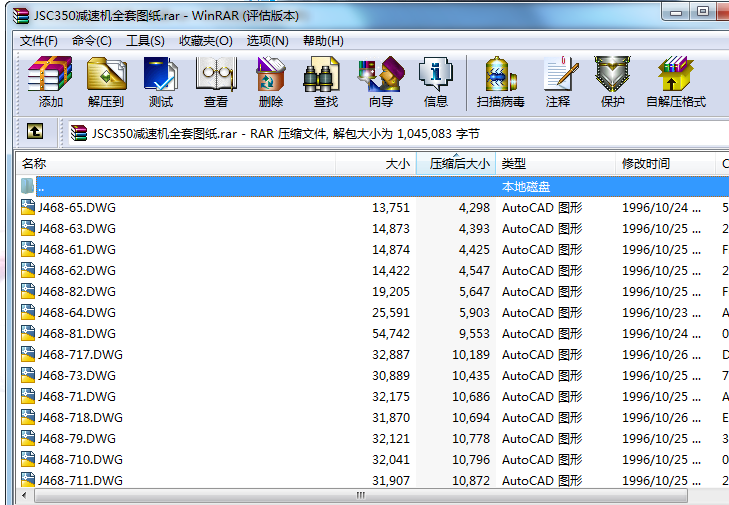Click the Protect (保护) shield icon
Viewport: 729px width, 505px height.
point(612,73)
